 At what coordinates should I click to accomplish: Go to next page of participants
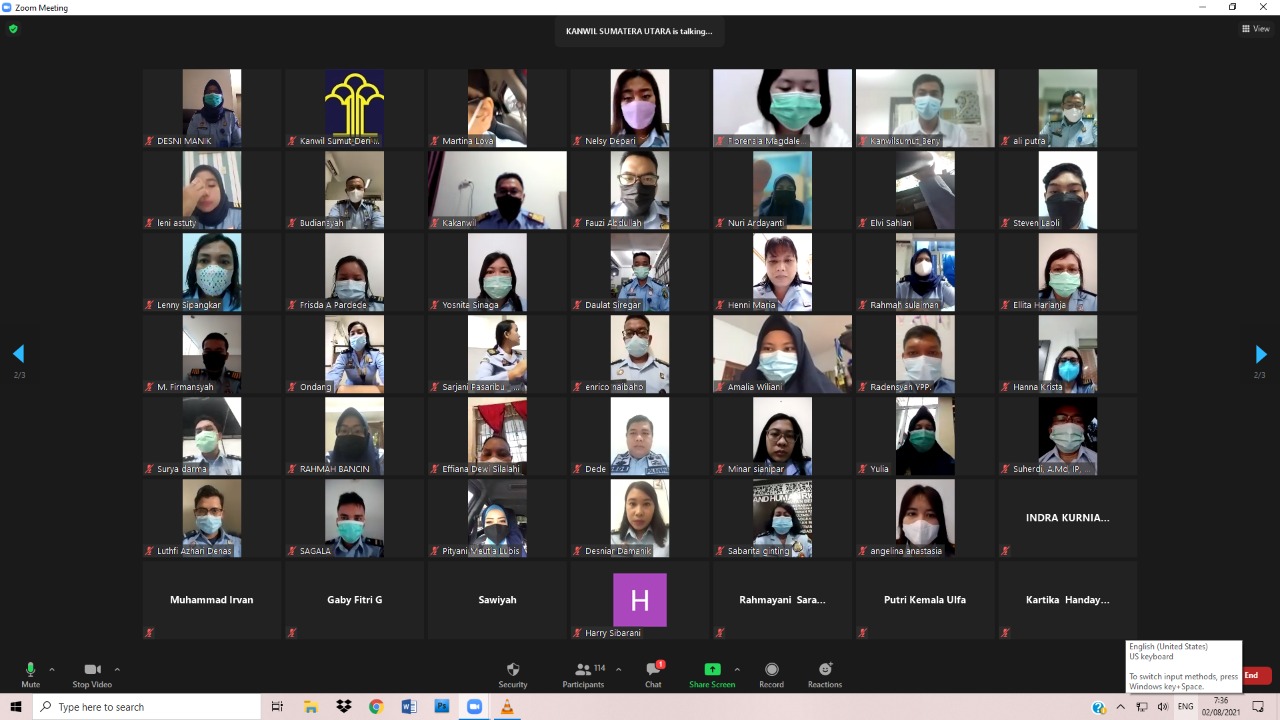point(1260,354)
